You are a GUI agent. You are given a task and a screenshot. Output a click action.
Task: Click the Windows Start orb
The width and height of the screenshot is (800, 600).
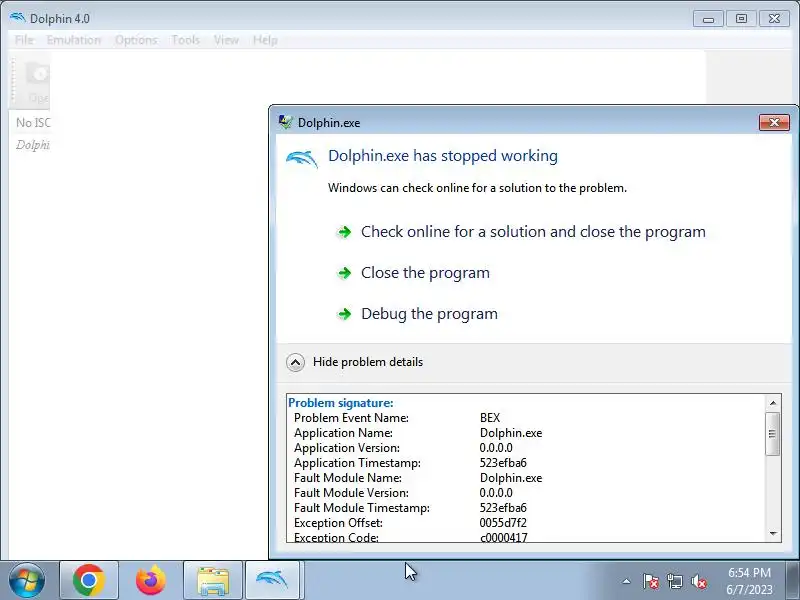click(x=27, y=580)
